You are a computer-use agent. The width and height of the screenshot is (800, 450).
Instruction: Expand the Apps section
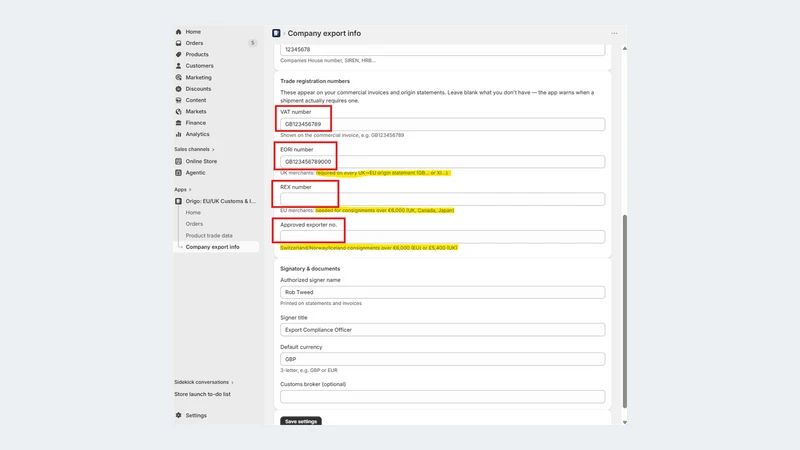[x=183, y=189]
